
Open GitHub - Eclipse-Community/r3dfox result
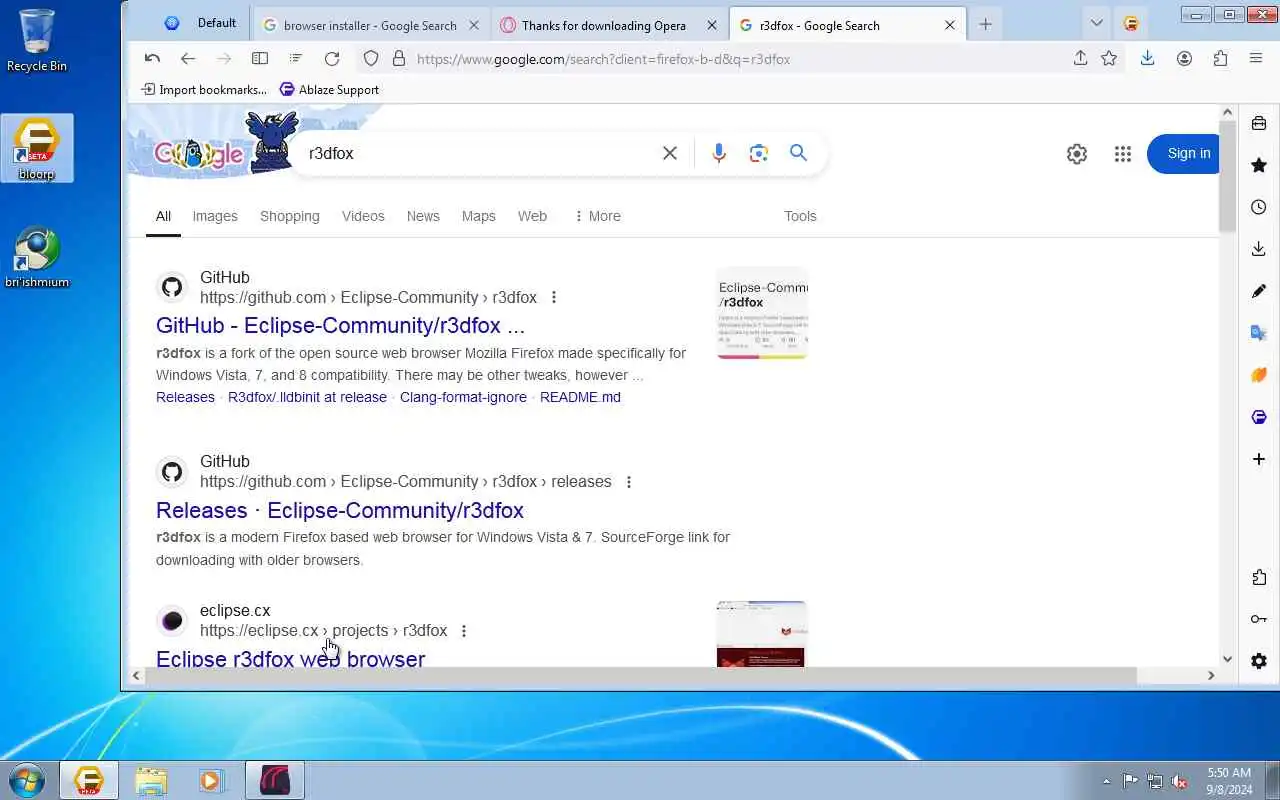click(x=340, y=326)
